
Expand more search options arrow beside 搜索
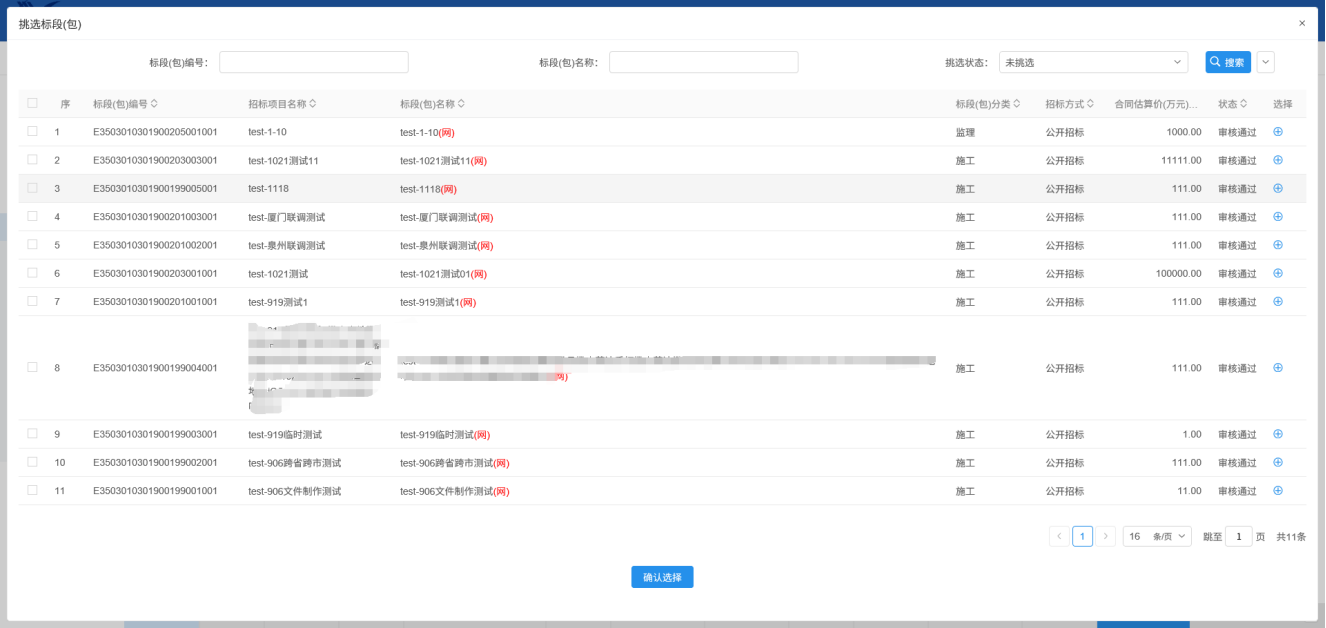[x=1265, y=62]
